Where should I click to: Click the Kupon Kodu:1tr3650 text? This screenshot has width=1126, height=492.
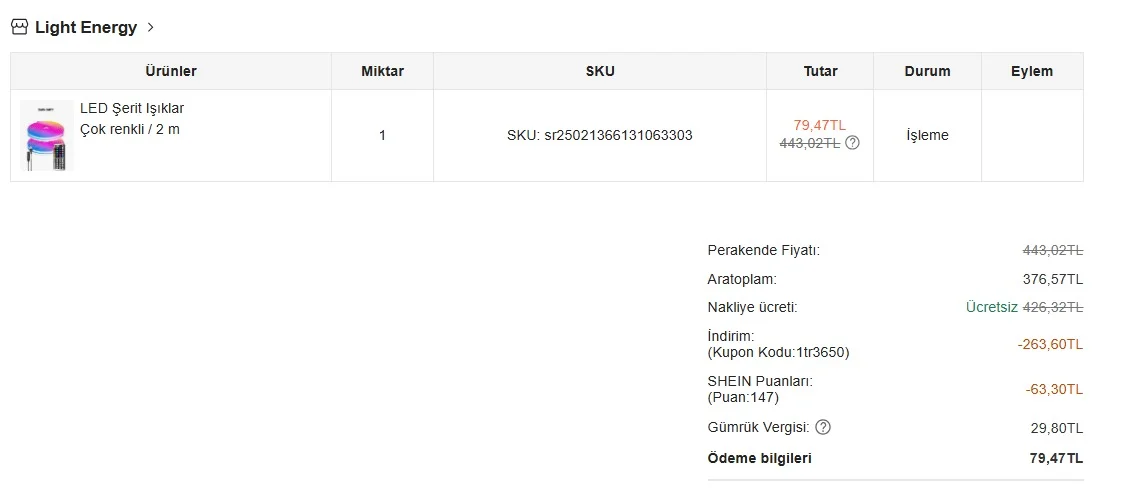click(778, 352)
